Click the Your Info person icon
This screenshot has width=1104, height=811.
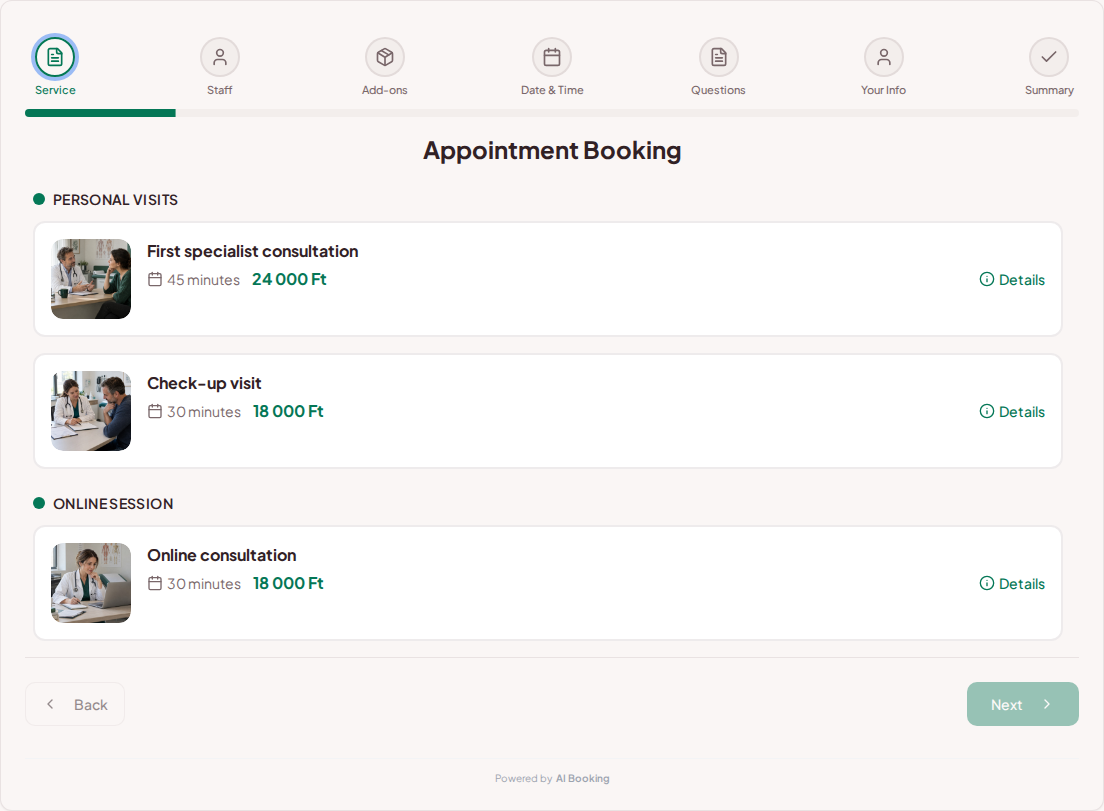click(x=884, y=57)
